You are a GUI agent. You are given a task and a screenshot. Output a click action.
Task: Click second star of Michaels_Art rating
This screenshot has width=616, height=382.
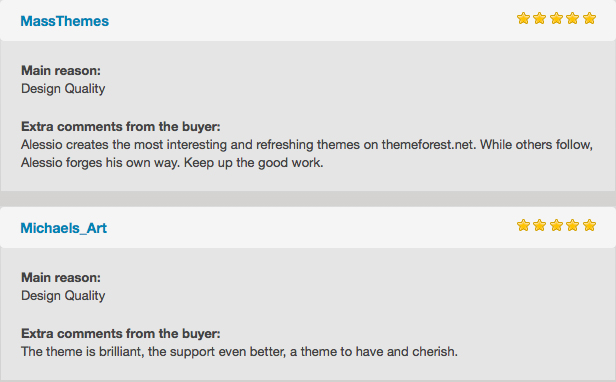coord(540,225)
